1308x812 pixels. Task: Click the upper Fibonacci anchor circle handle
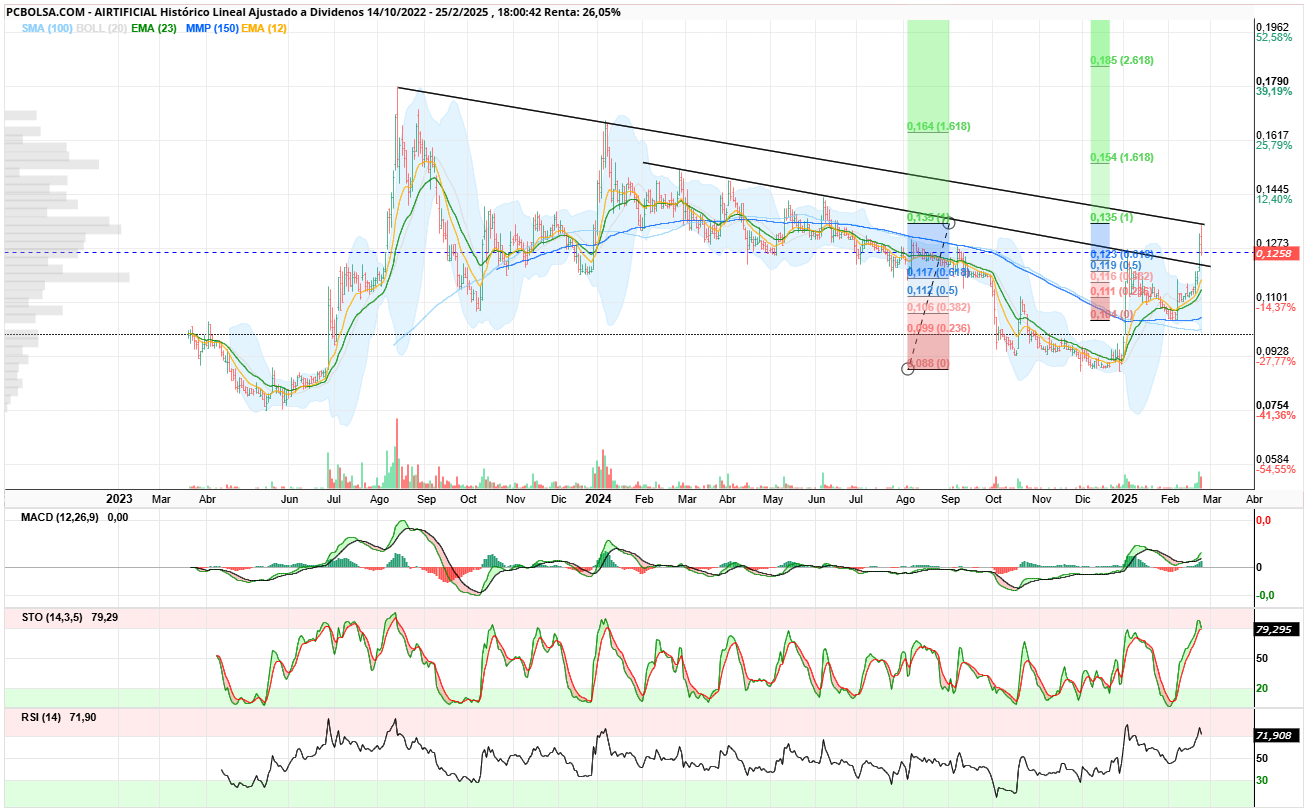(x=949, y=222)
